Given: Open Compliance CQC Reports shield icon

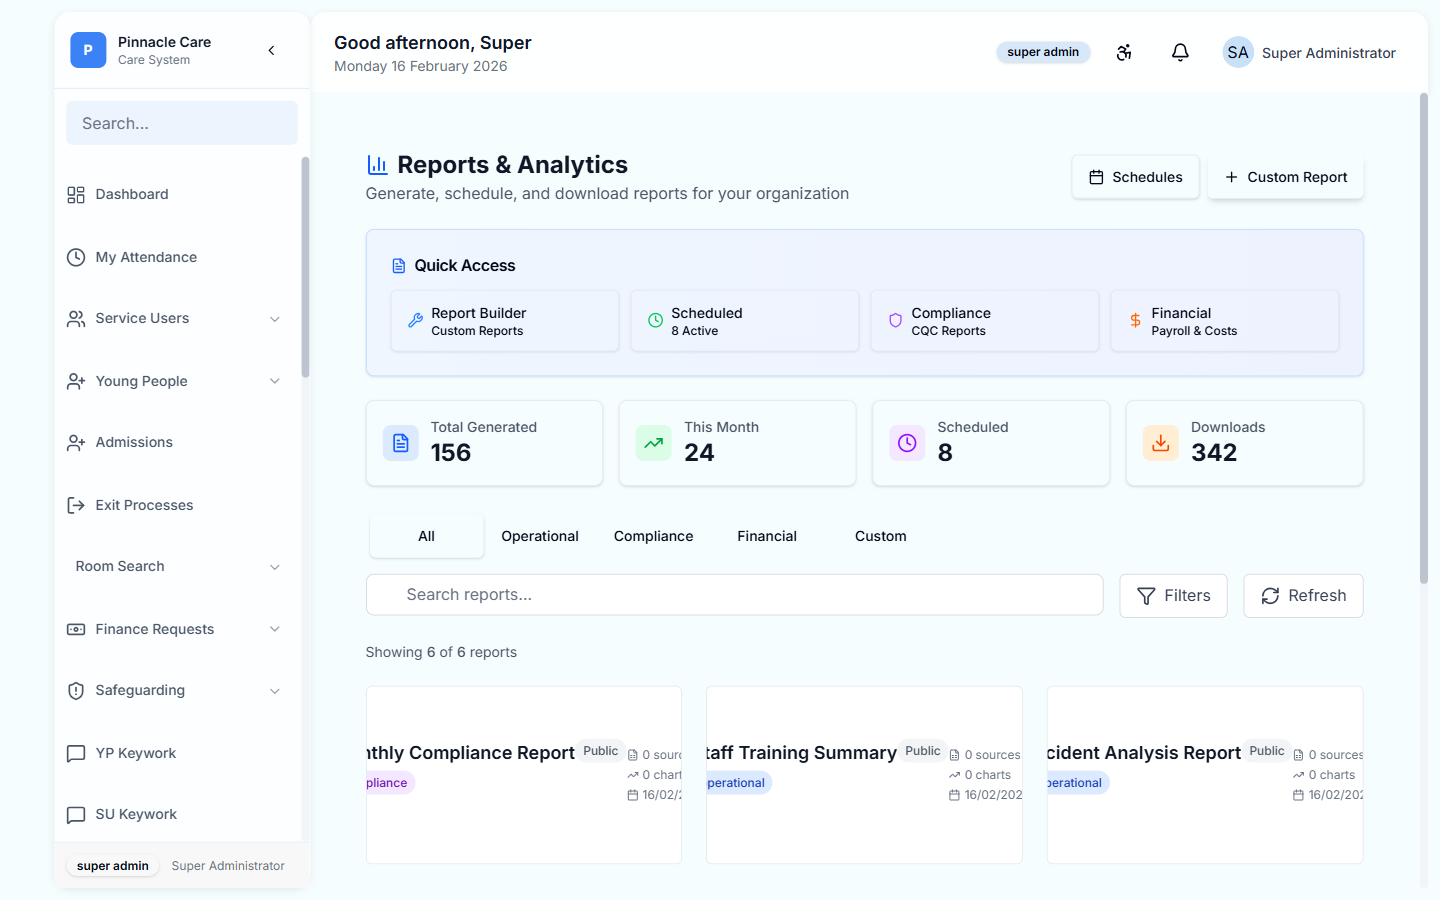Looking at the screenshot, I should tap(895, 320).
